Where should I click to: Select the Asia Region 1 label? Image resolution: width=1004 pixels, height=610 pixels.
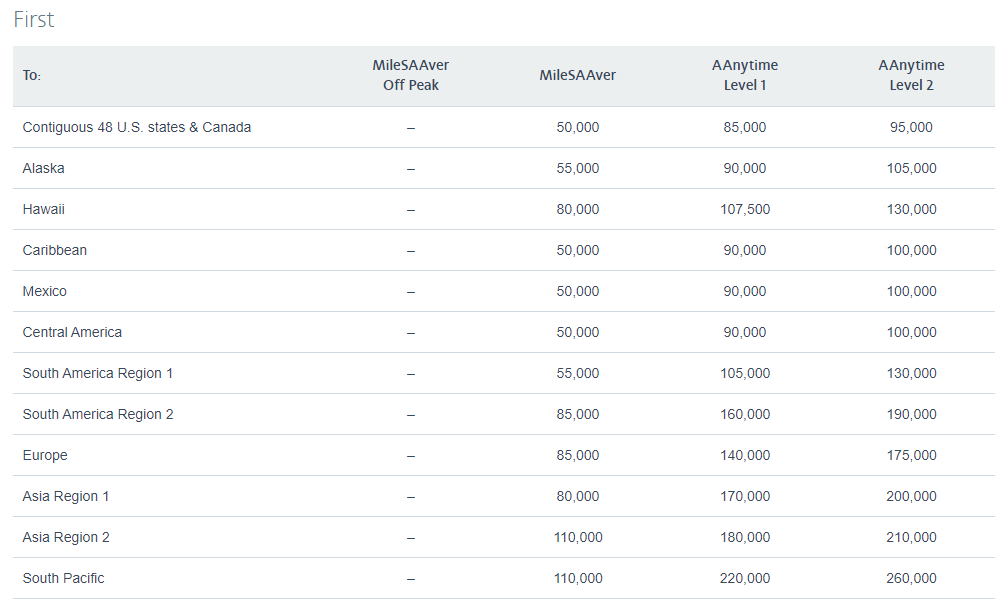point(66,496)
